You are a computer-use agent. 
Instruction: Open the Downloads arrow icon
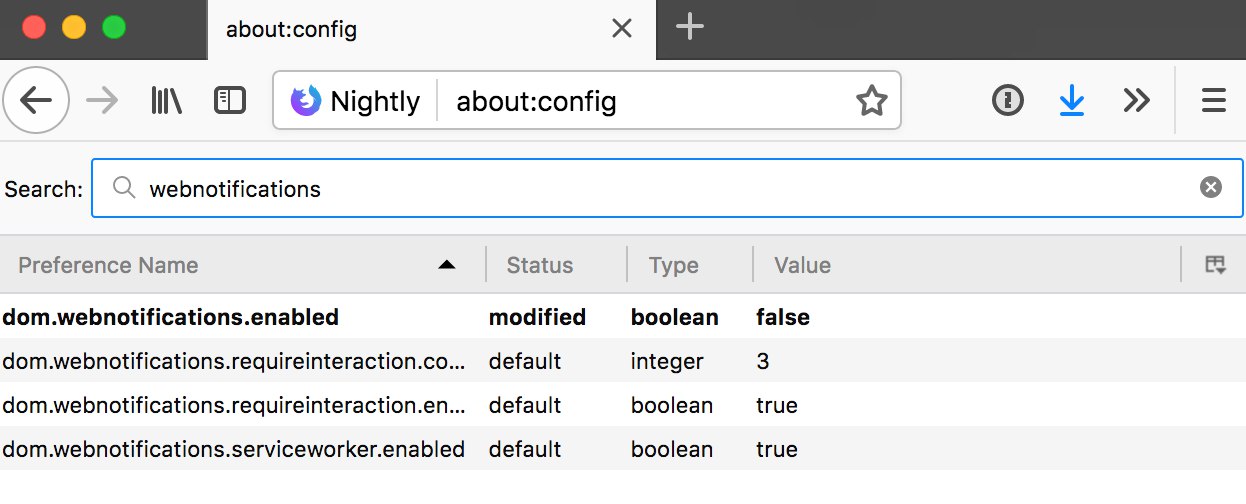pos(1071,100)
